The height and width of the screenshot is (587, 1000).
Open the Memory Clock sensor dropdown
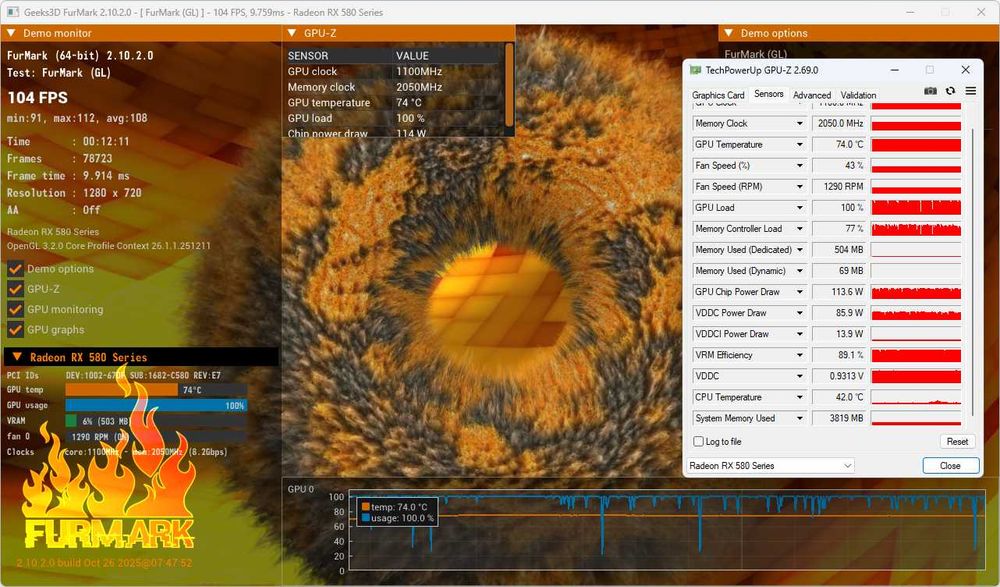799,123
